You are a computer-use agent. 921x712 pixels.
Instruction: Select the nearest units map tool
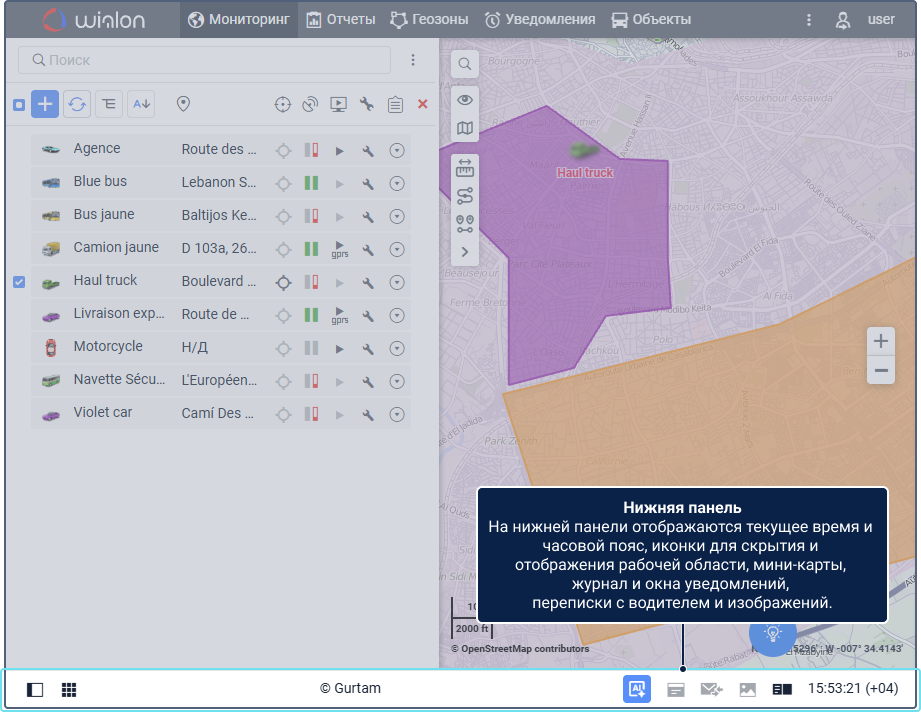465,223
